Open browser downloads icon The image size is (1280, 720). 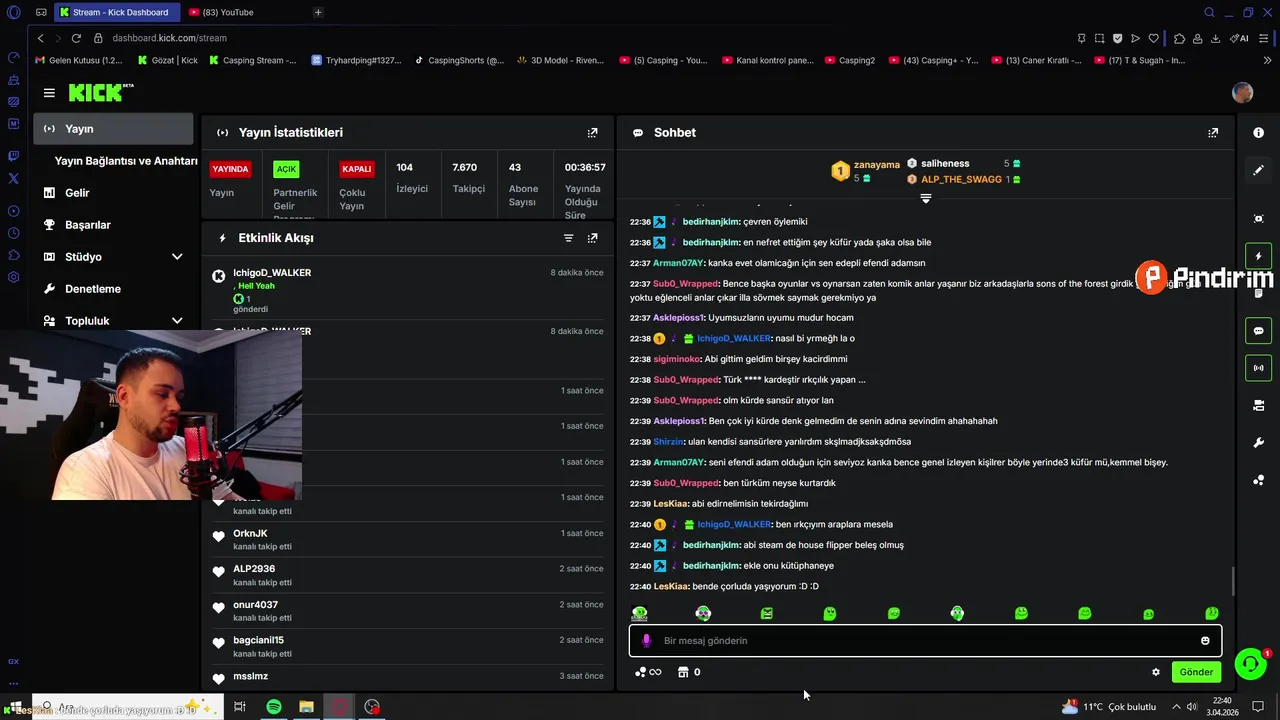pos(1215,38)
